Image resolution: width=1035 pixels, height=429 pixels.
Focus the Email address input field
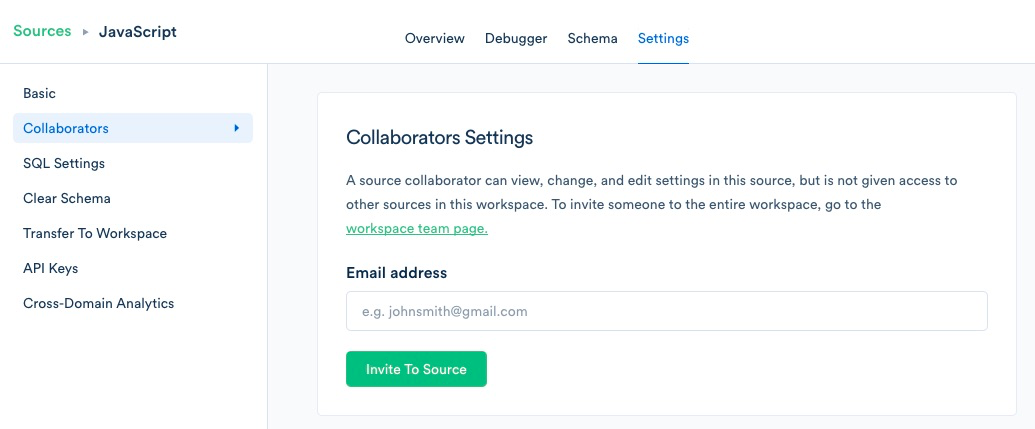667,311
